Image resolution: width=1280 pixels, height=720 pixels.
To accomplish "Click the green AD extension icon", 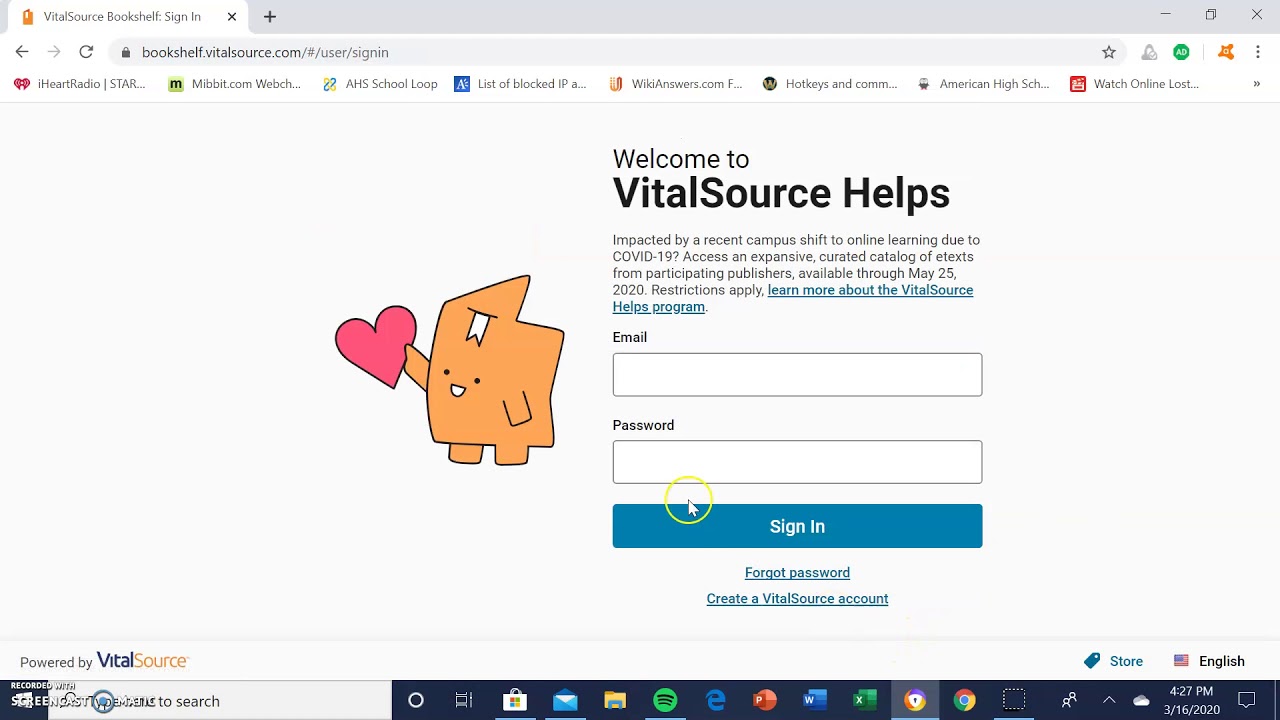I will [1181, 52].
